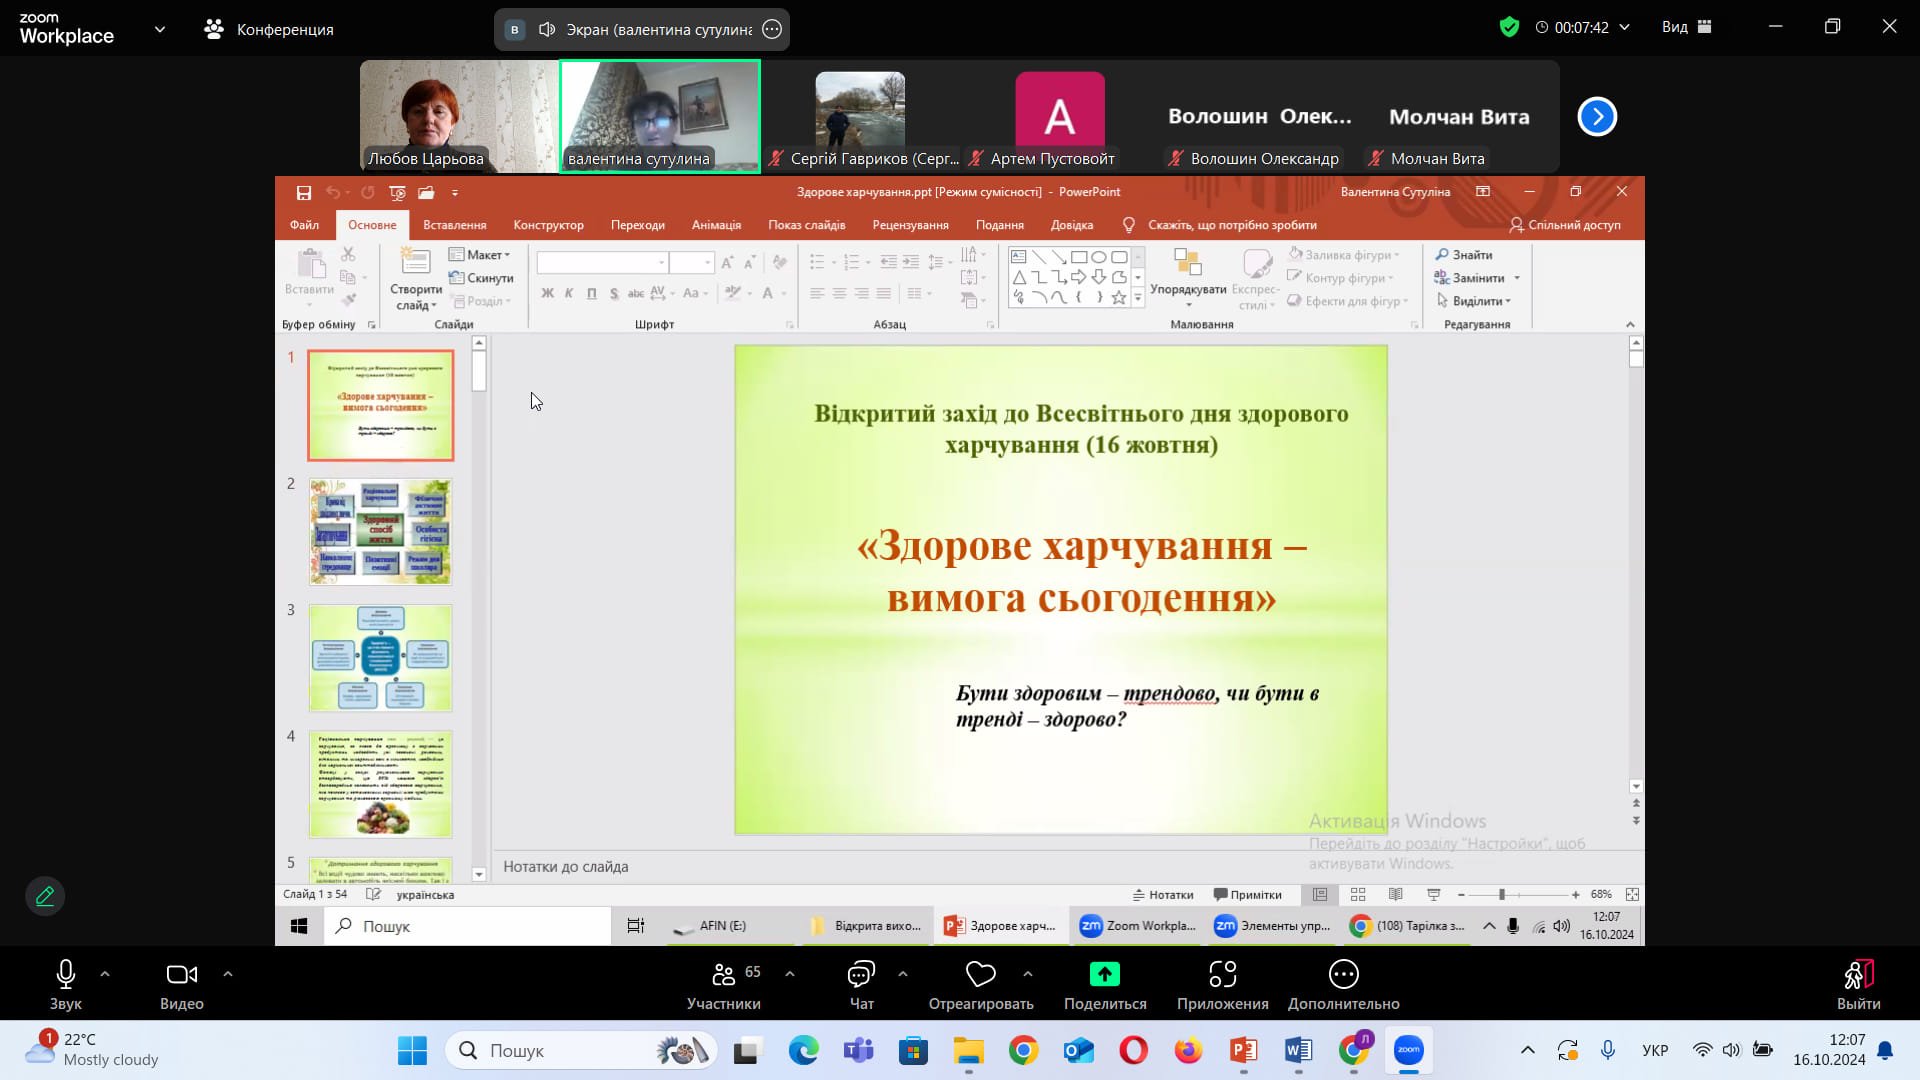
Task: Open the Participants list
Action: point(723,974)
